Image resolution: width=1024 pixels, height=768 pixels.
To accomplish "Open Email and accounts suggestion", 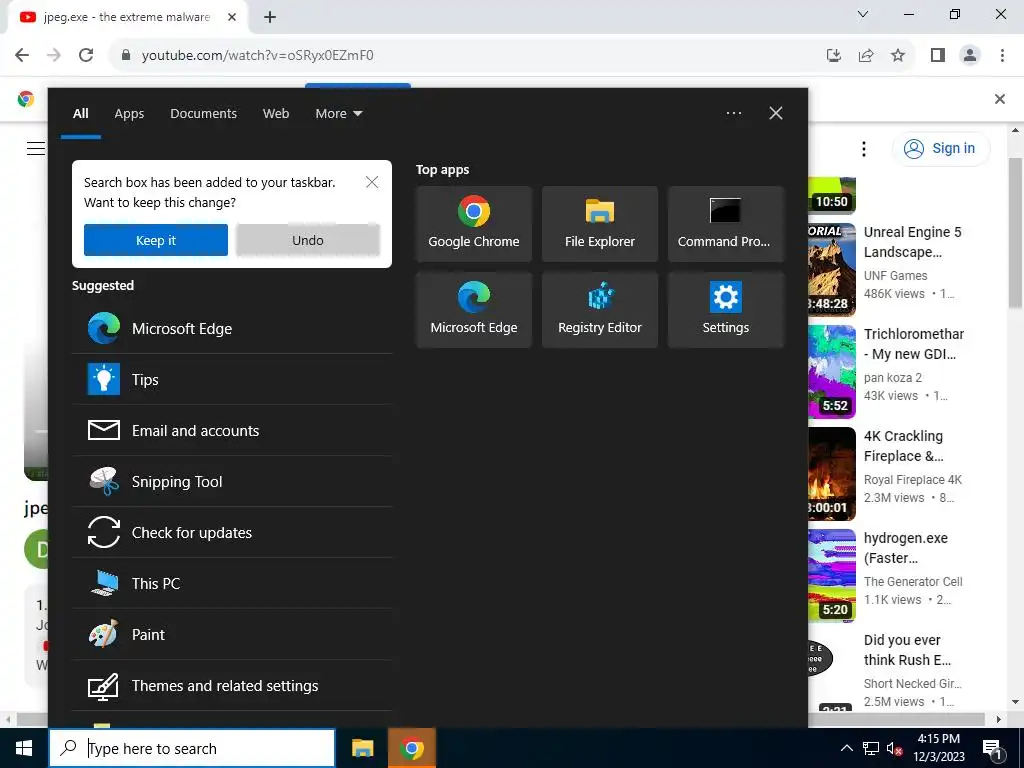I will [232, 430].
